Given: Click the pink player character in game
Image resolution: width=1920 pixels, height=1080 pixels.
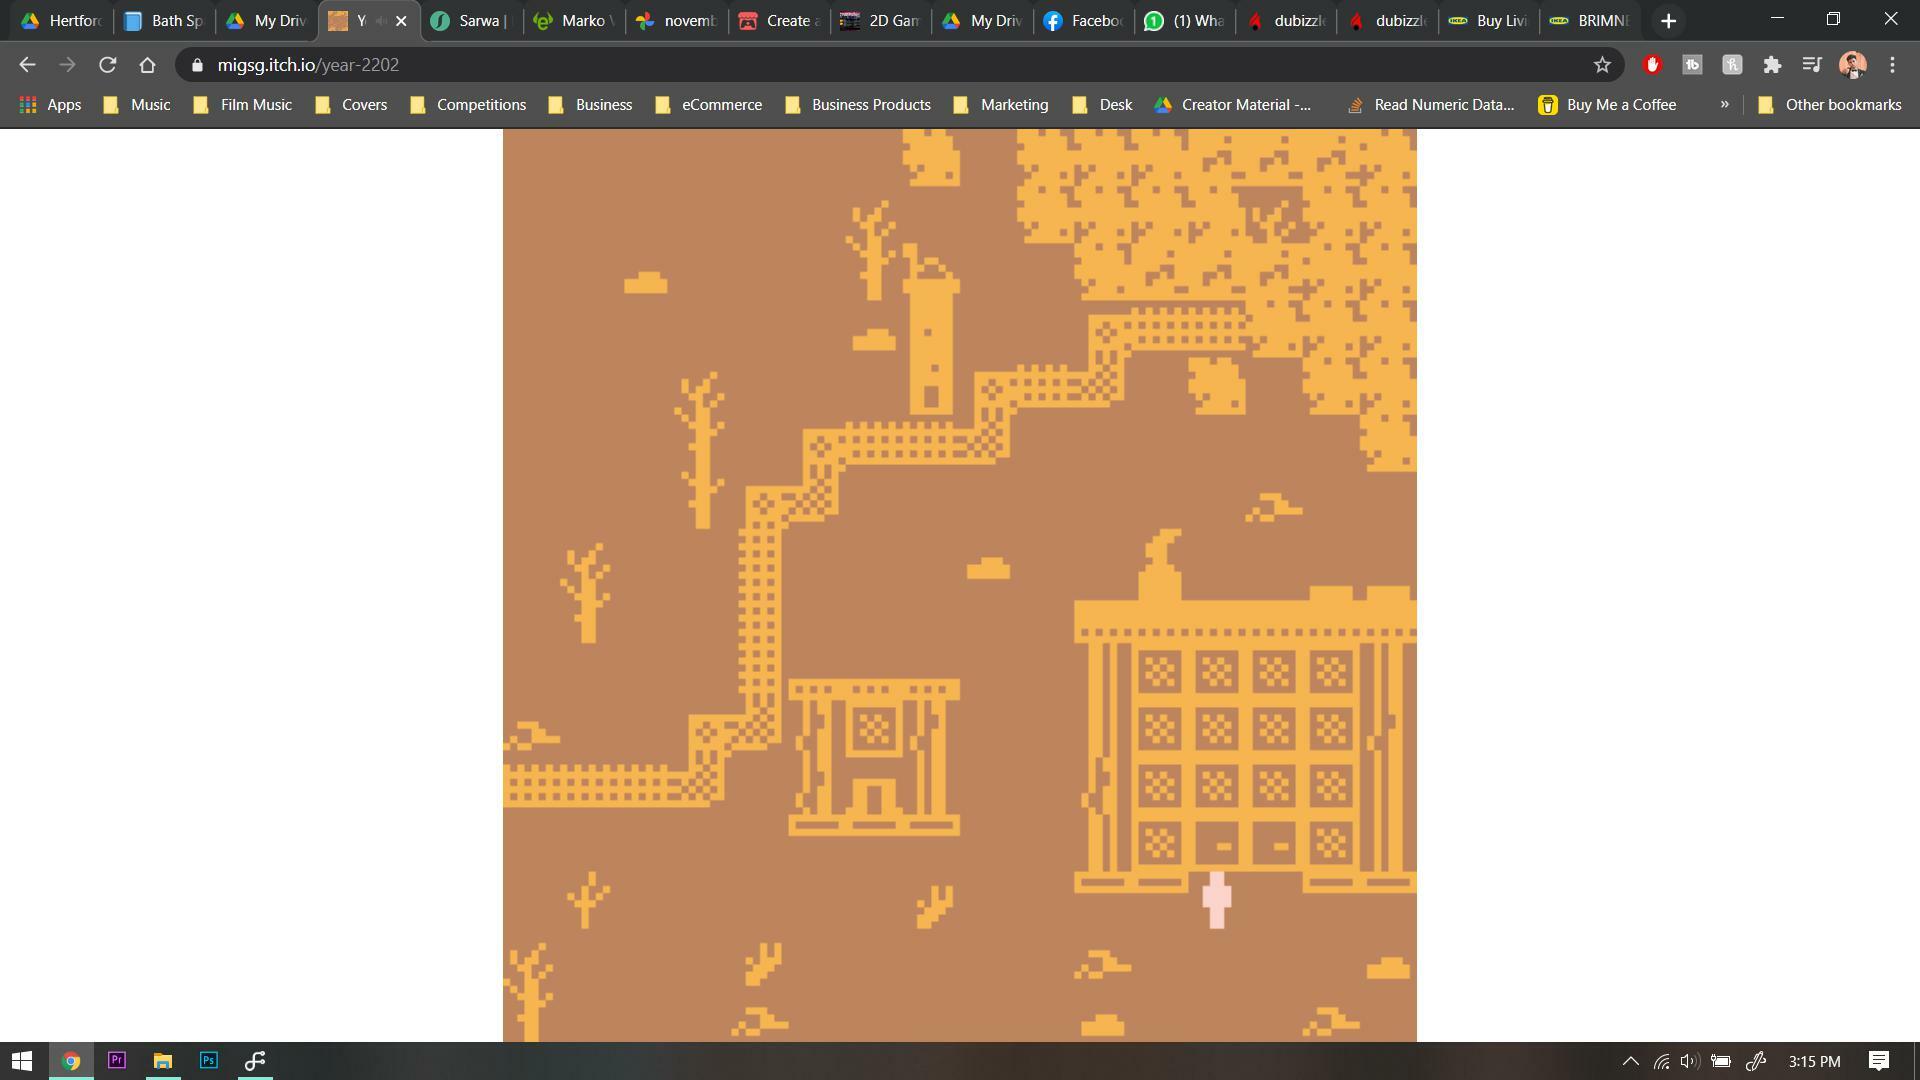Looking at the screenshot, I should (1216, 900).
